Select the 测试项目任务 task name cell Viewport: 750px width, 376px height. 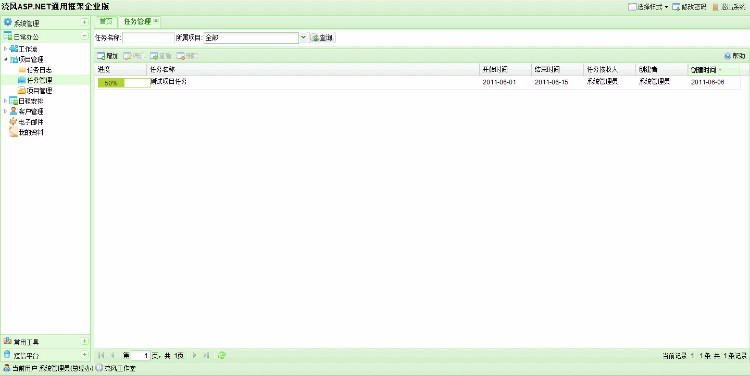168,82
